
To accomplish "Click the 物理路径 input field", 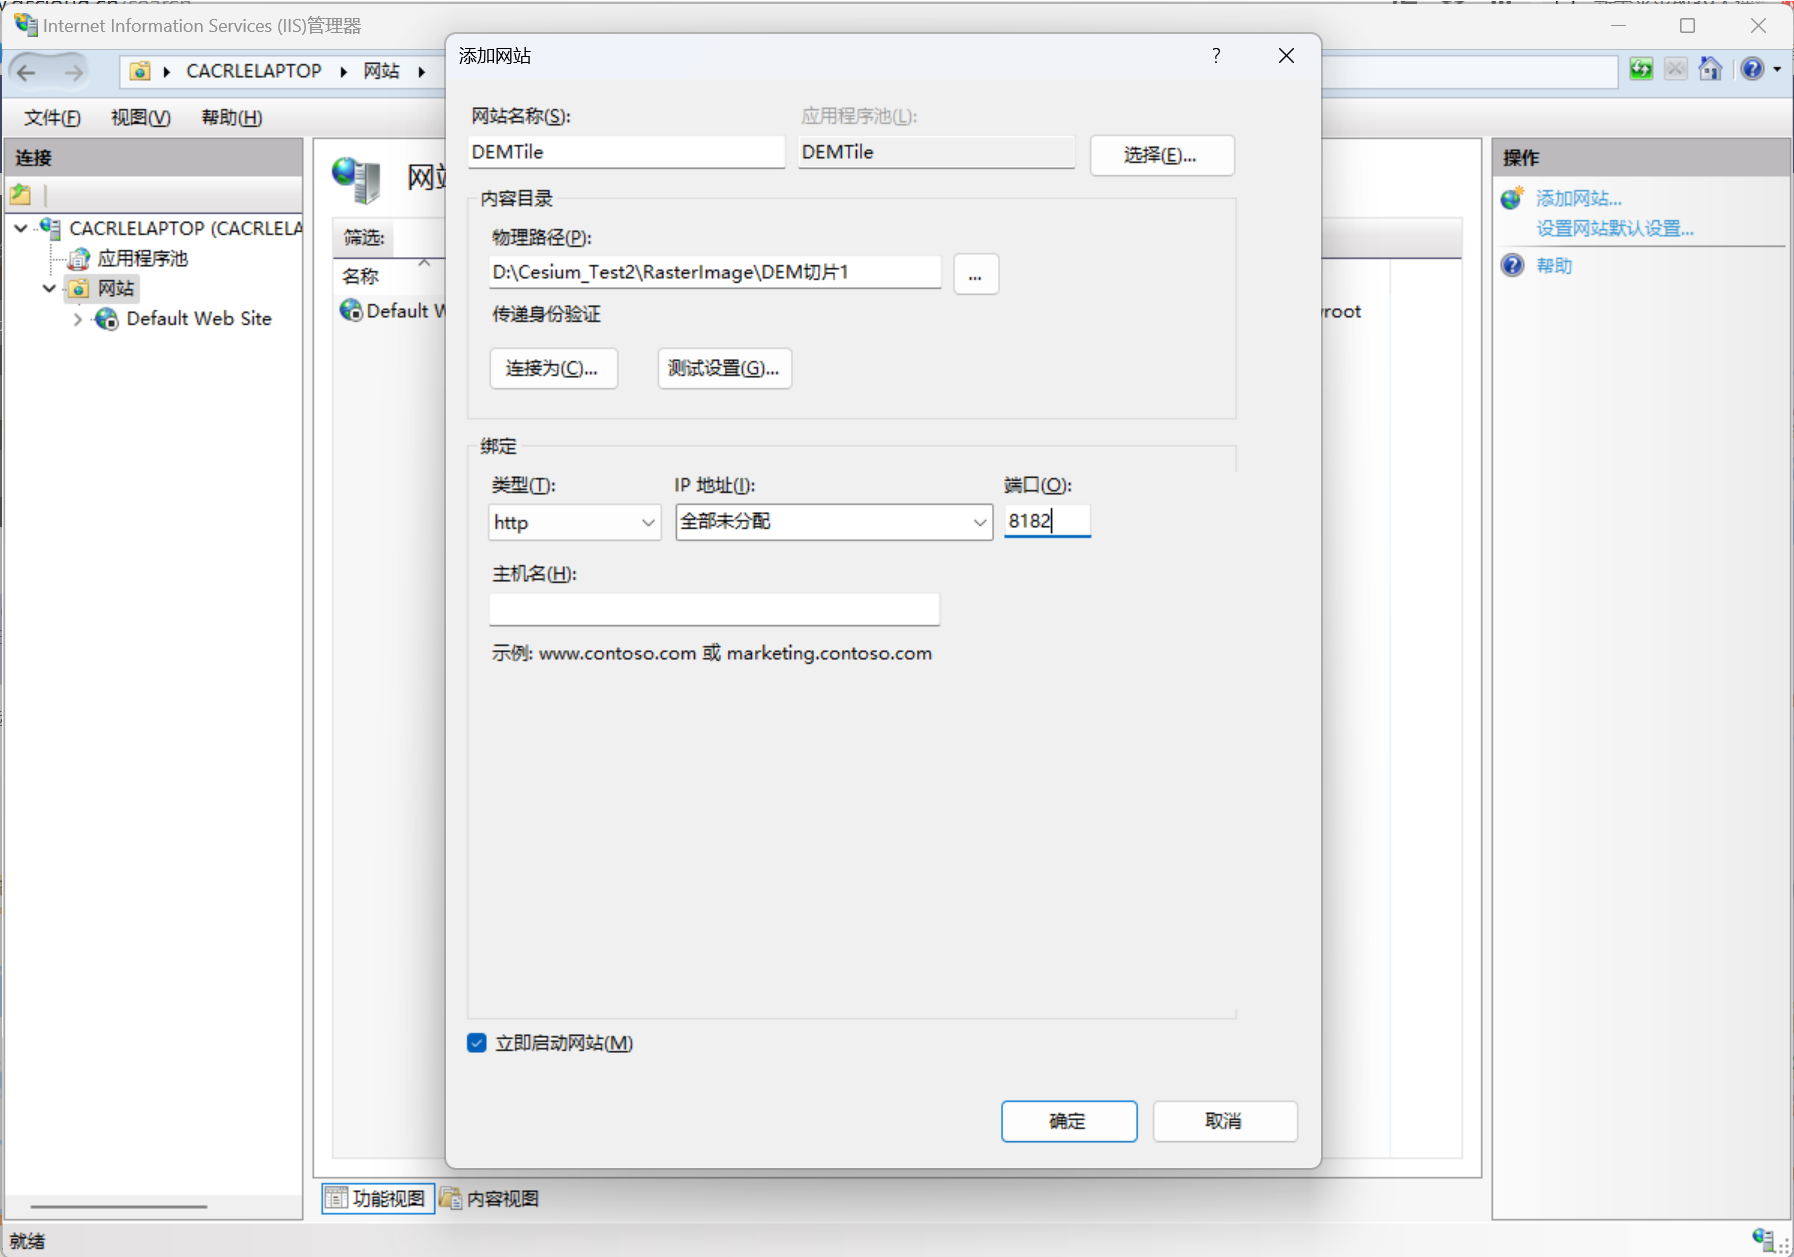I will click(715, 273).
